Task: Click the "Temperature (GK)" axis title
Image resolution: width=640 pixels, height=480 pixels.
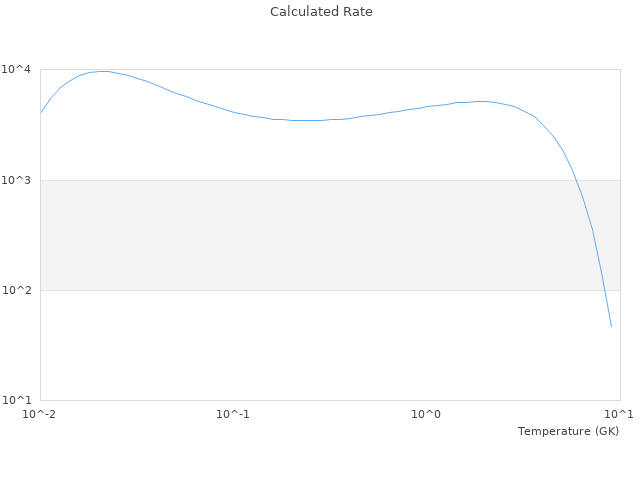Action: coord(568,431)
